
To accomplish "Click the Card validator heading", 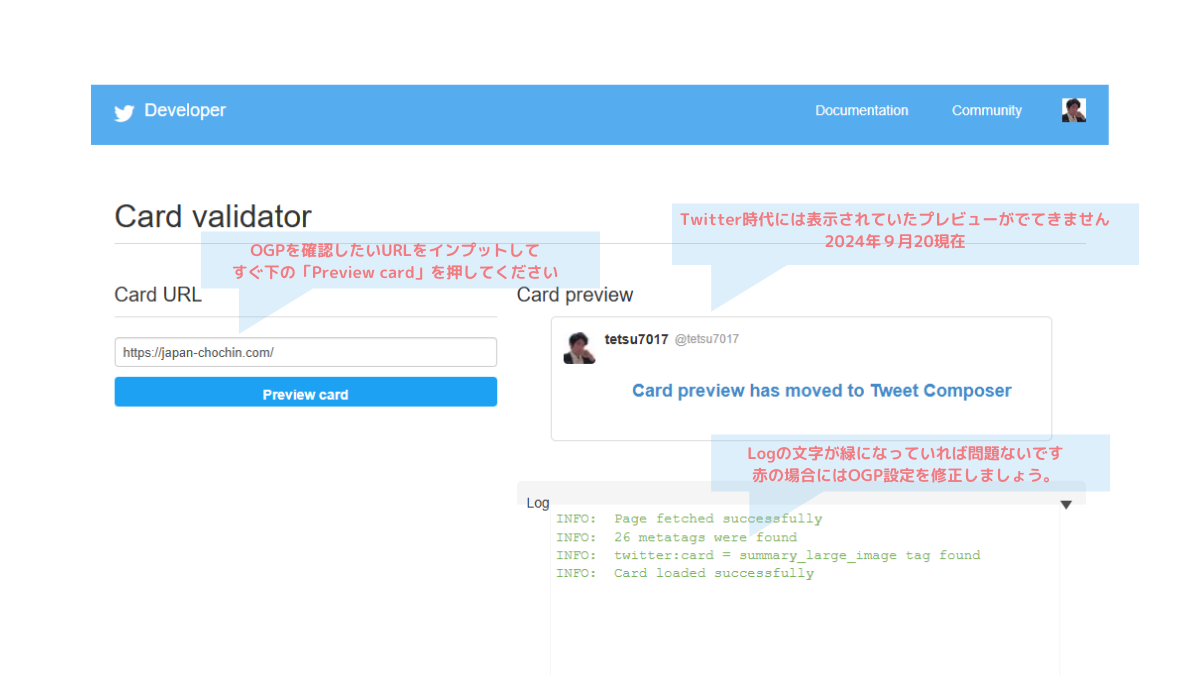I will (213, 216).
